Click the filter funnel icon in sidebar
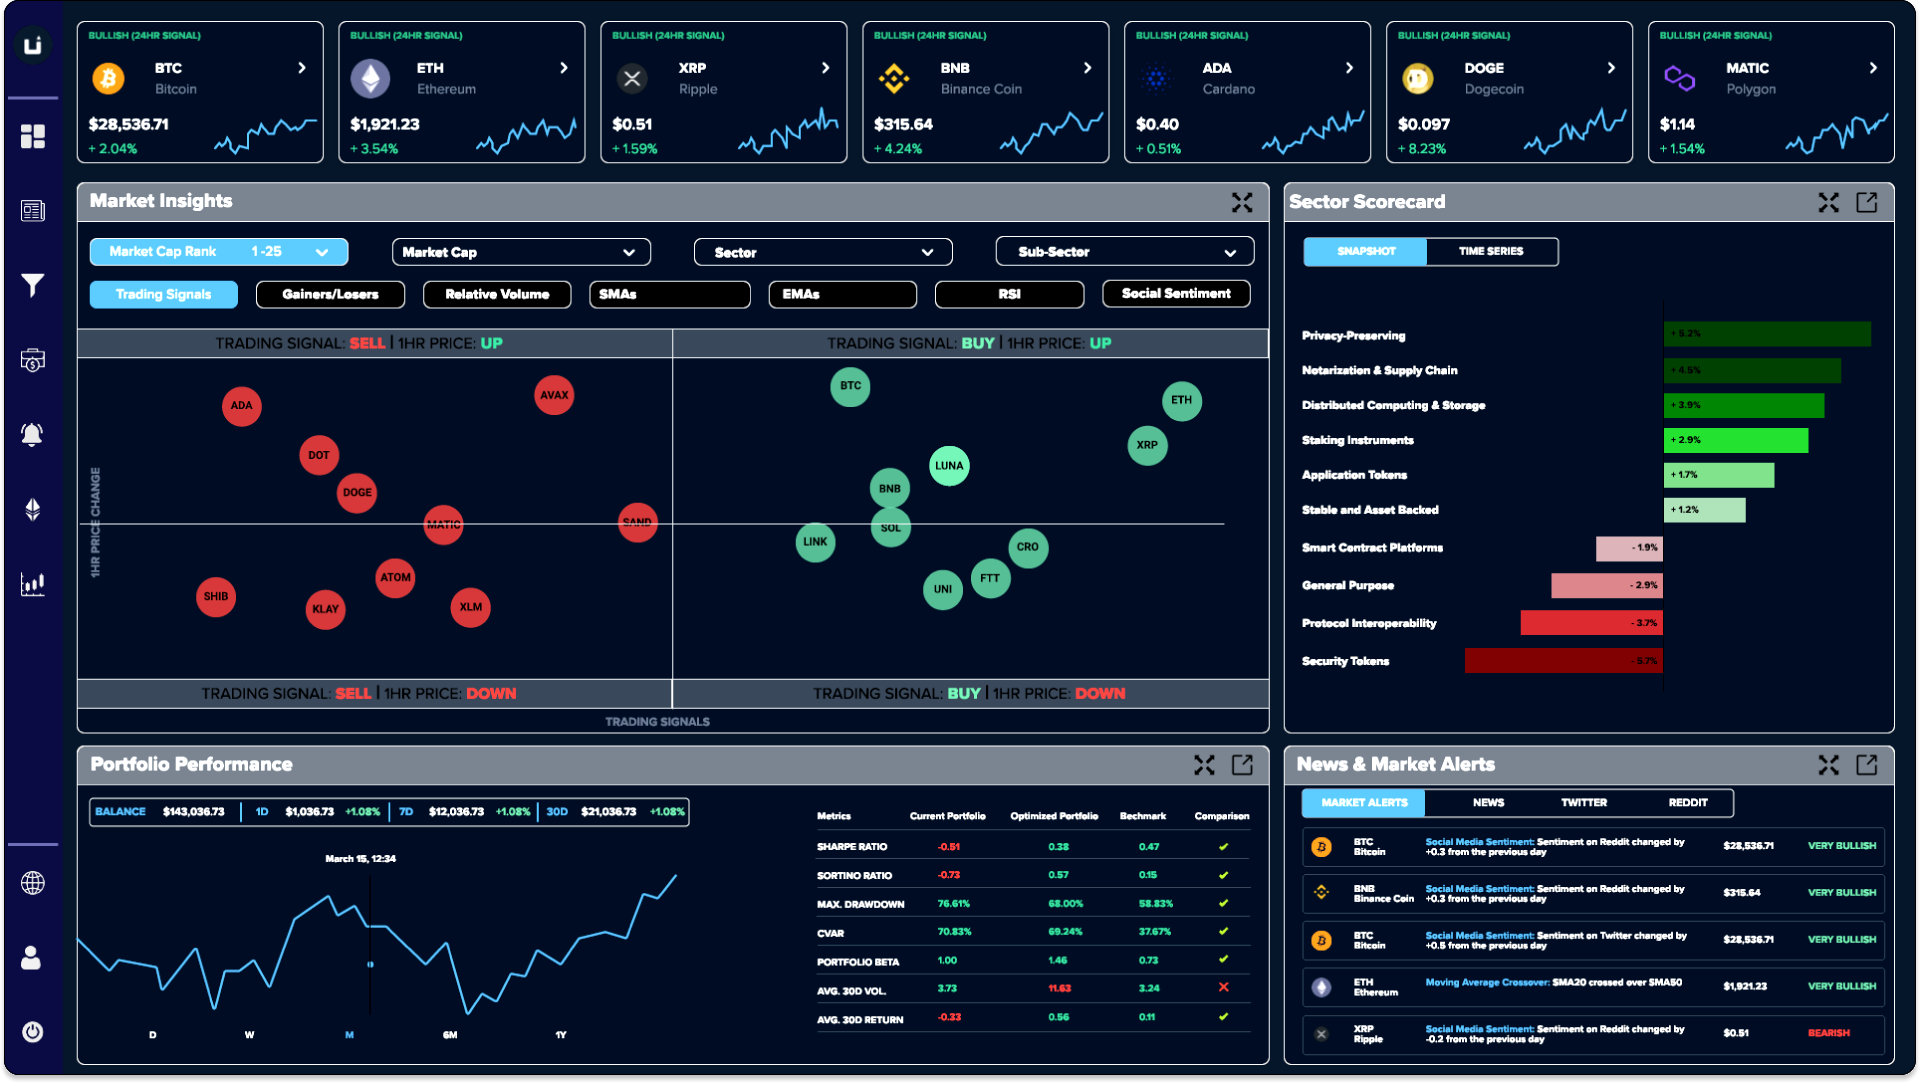The image size is (1920, 1083). click(33, 285)
